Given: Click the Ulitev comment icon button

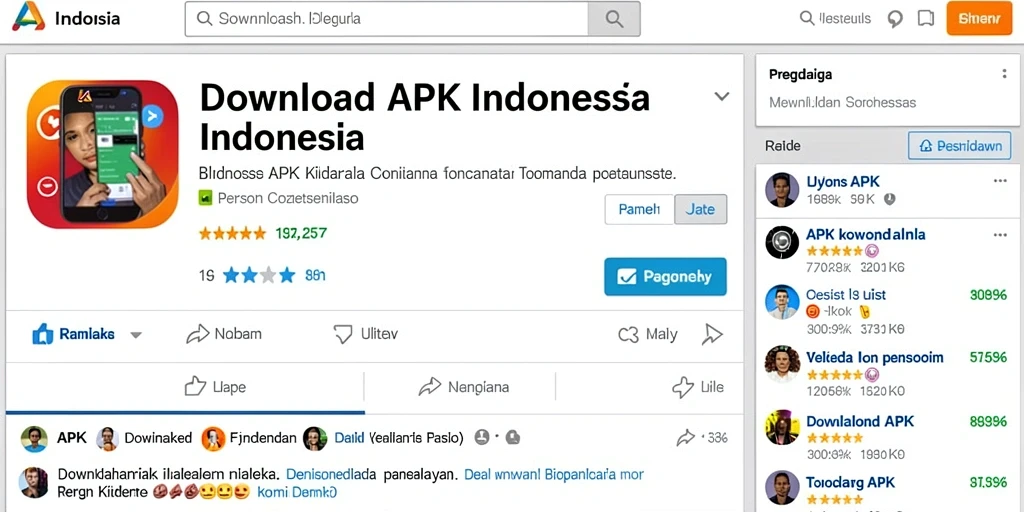Looking at the screenshot, I should (343, 334).
